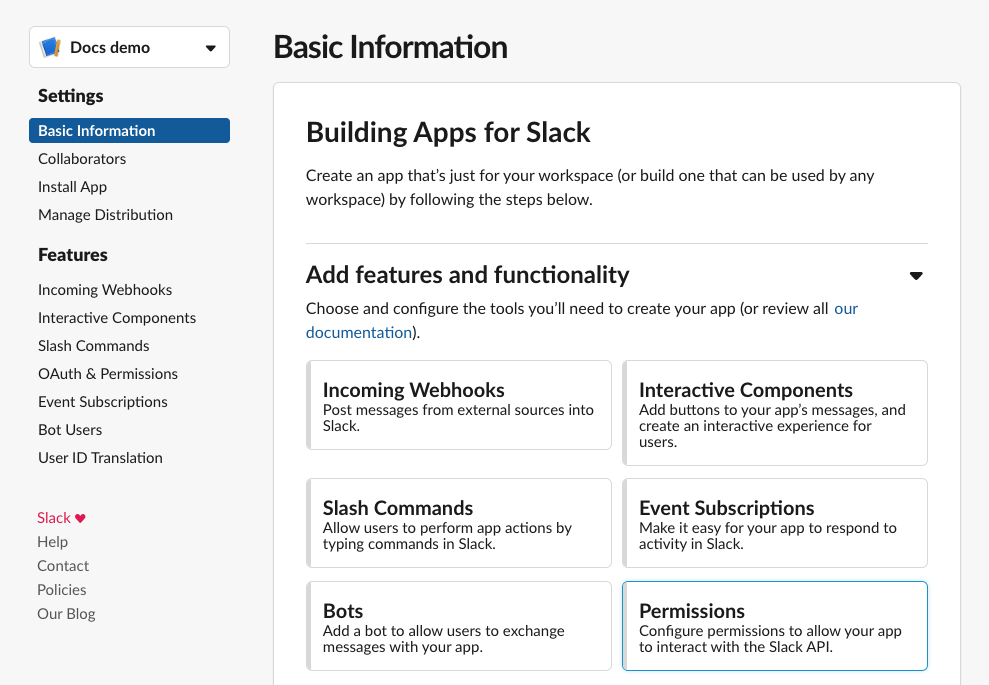Select Slash Commands in the sidebar
This screenshot has width=989, height=685.
93,346
